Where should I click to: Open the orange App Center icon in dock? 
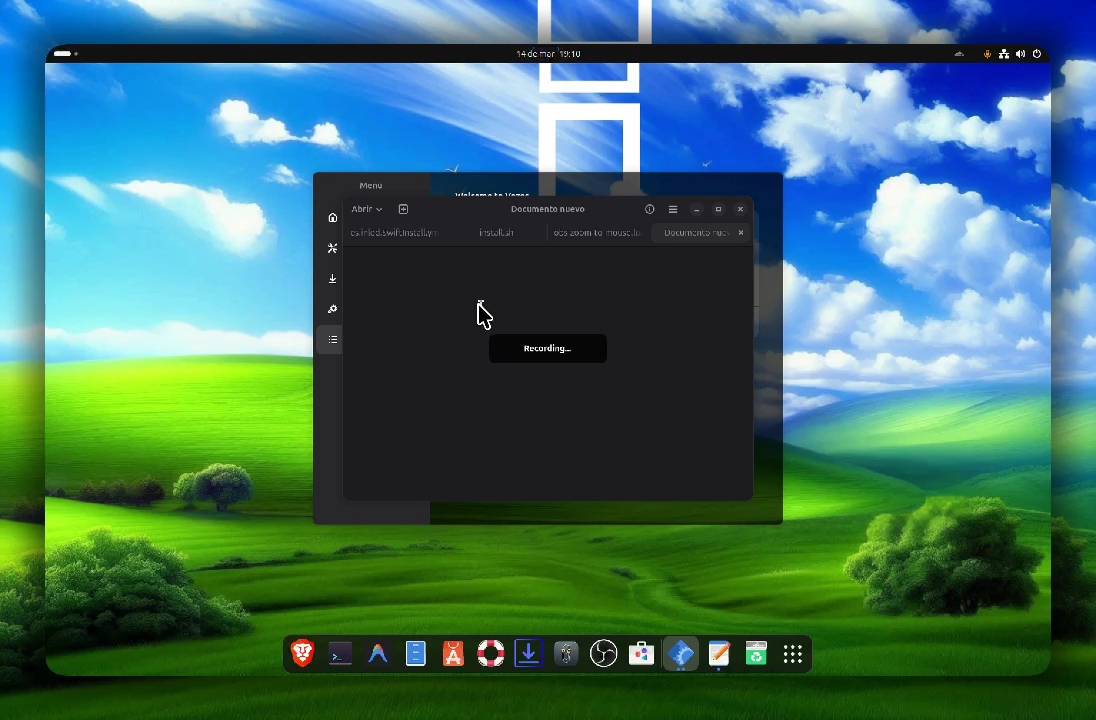[453, 654]
